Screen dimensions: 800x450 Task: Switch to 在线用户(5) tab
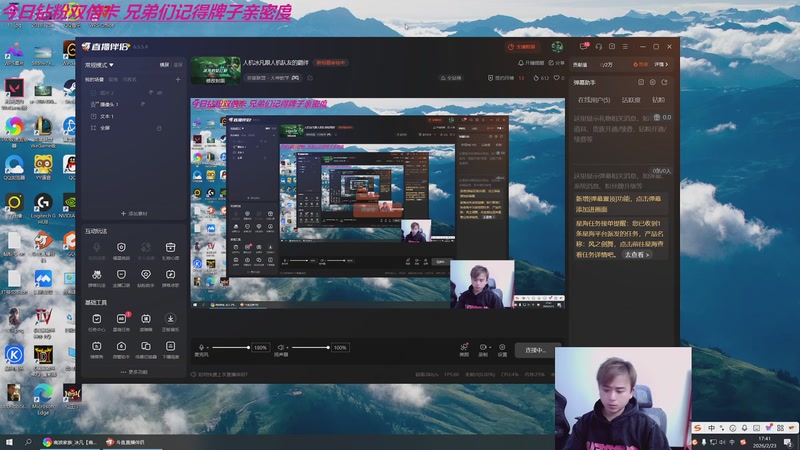point(594,100)
